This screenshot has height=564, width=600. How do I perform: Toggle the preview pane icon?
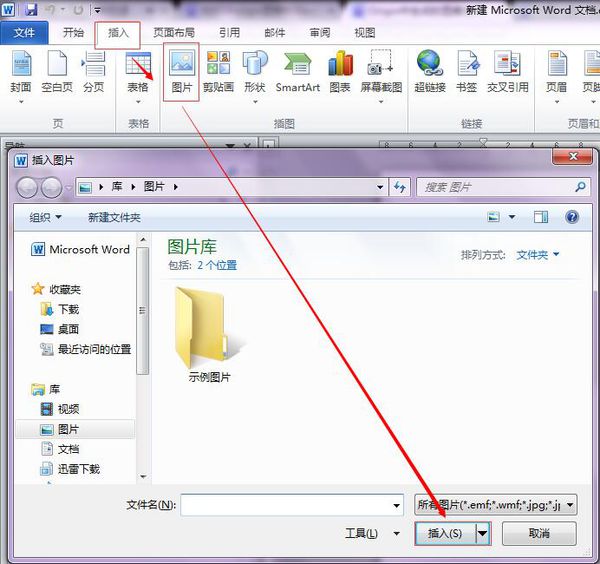541,217
